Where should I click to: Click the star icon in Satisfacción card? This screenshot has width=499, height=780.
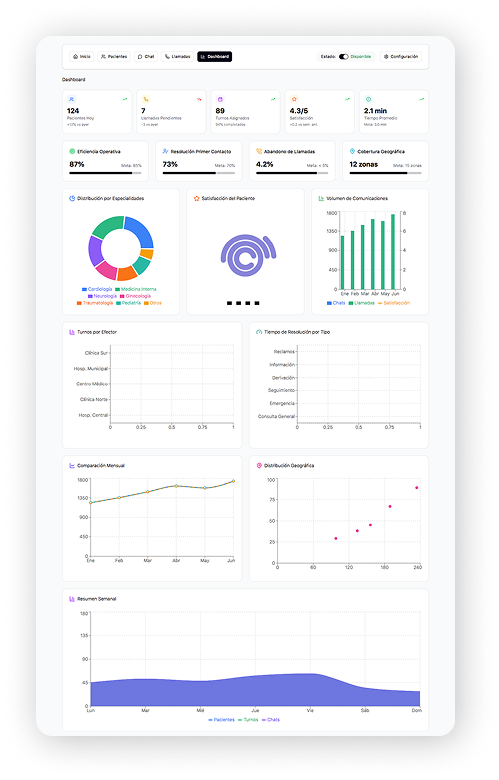[294, 99]
